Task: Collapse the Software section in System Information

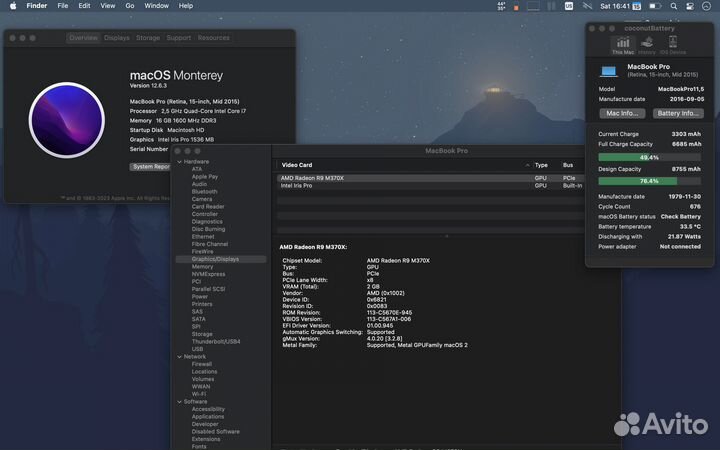Action: [x=180, y=402]
